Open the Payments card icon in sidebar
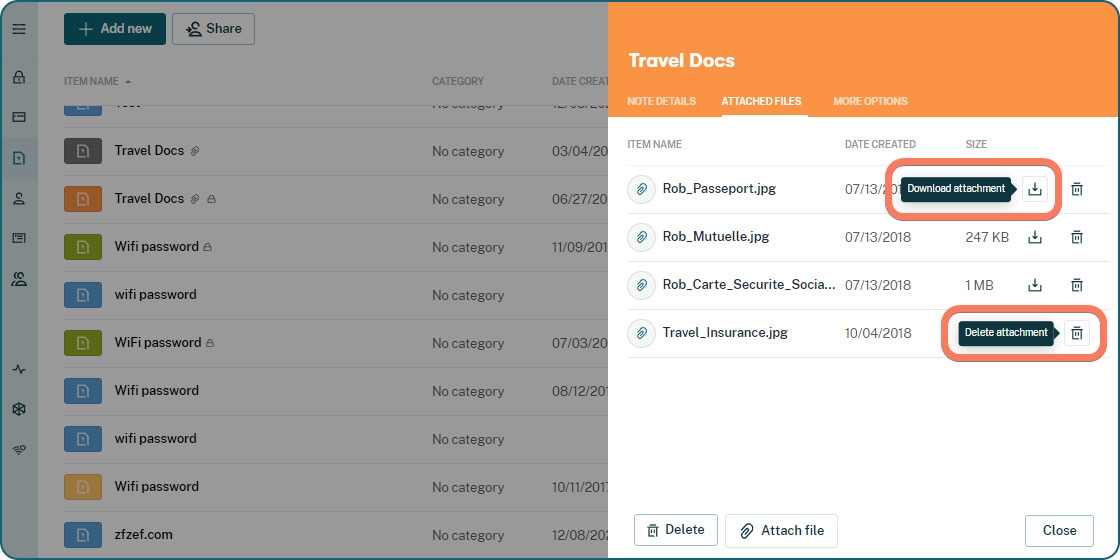The width and height of the screenshot is (1120, 560). (19, 116)
